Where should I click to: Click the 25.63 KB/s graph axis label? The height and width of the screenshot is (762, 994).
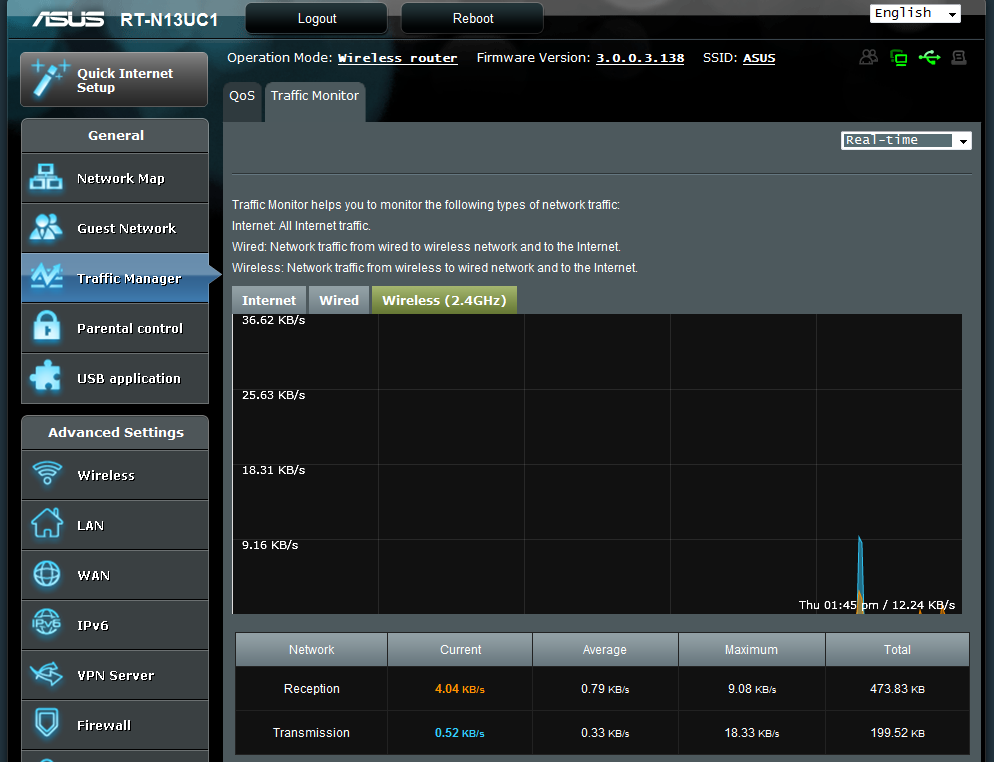pyautogui.click(x=273, y=395)
